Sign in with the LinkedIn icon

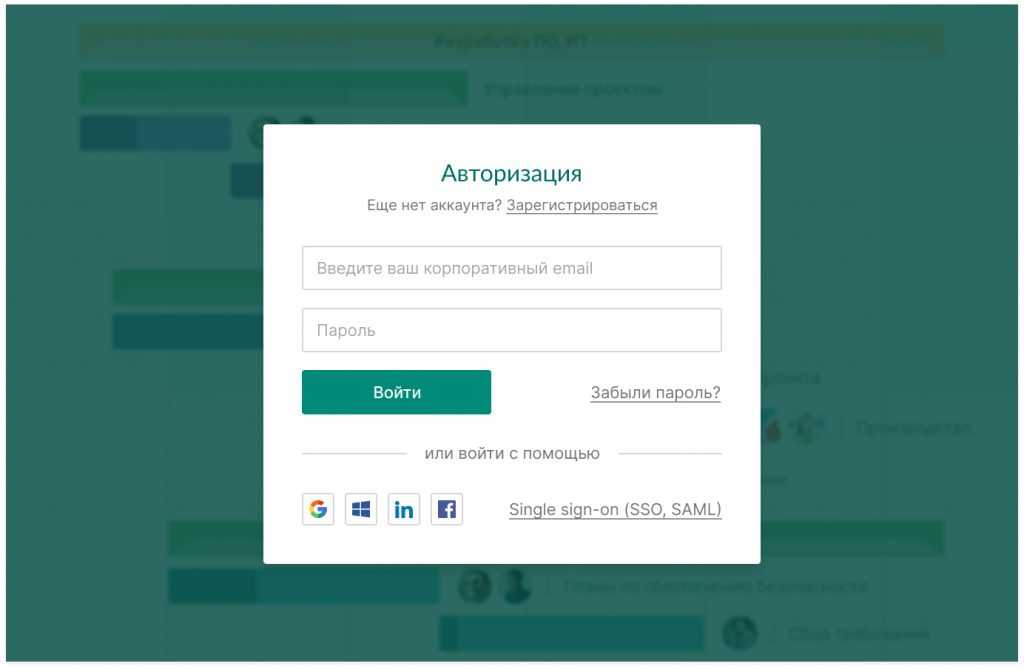(404, 509)
